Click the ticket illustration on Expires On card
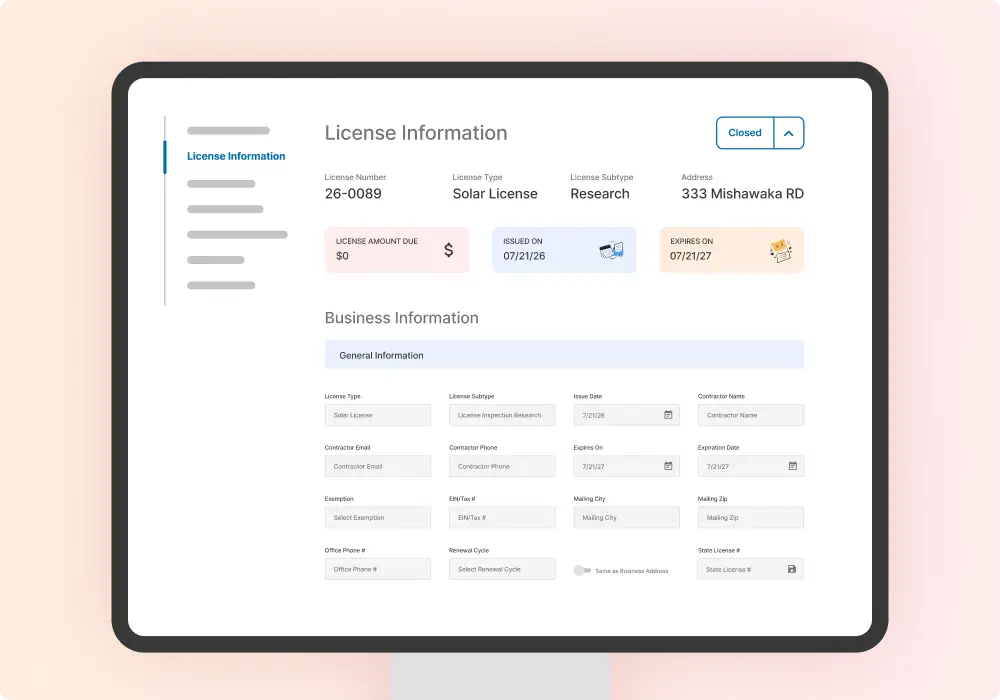 coord(780,251)
